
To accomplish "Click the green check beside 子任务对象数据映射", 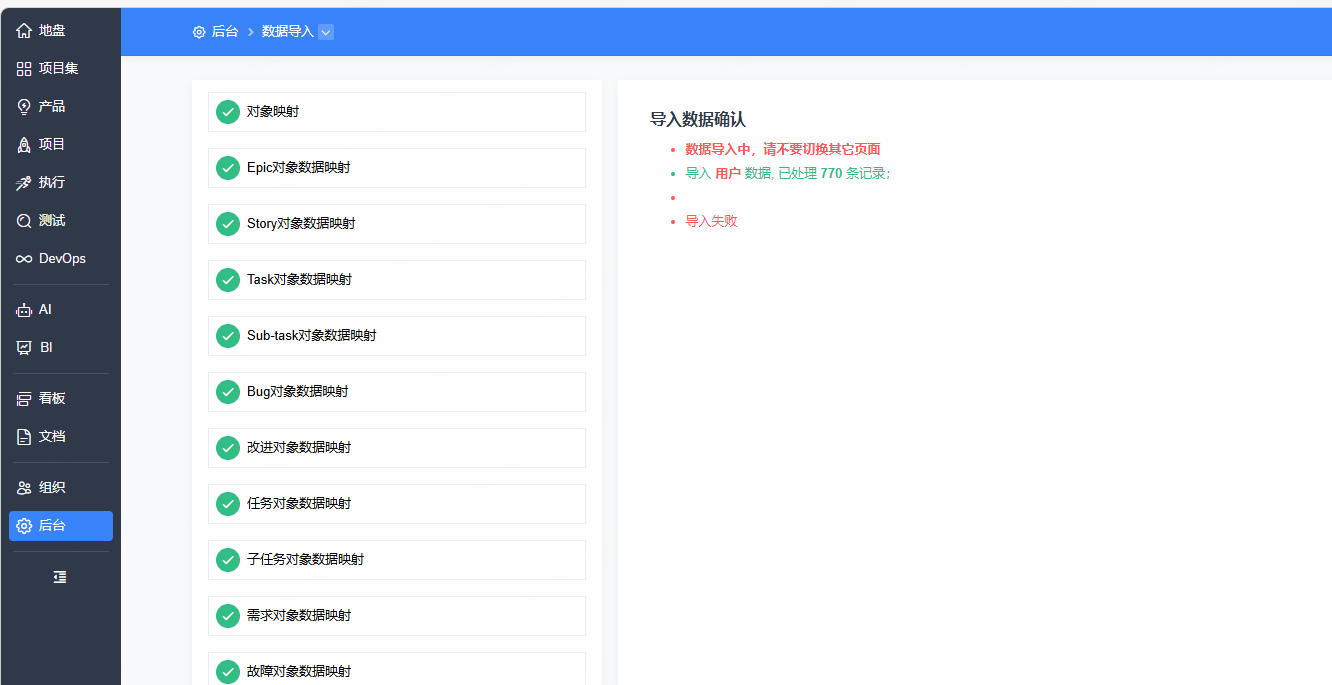I will 228,560.
